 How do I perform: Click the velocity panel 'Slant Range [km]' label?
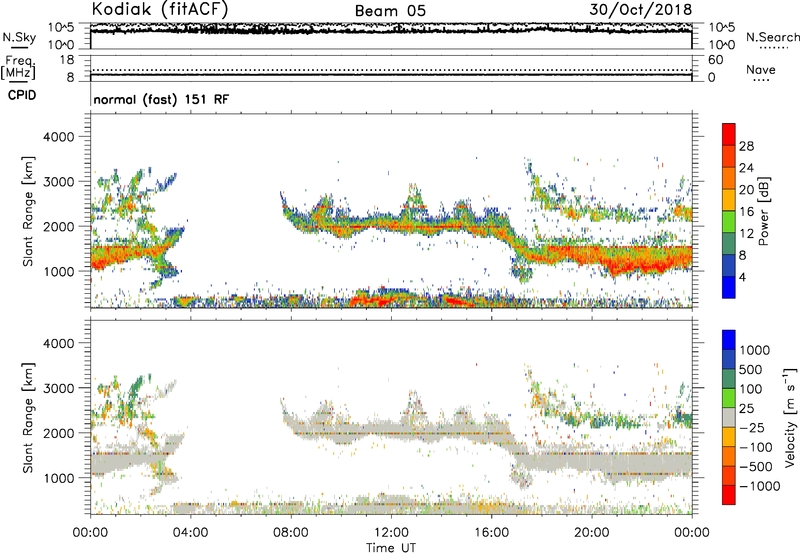[x=29, y=418]
